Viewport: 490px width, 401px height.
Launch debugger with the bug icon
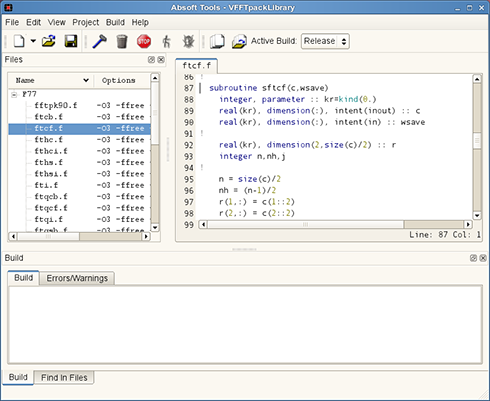coord(188,41)
